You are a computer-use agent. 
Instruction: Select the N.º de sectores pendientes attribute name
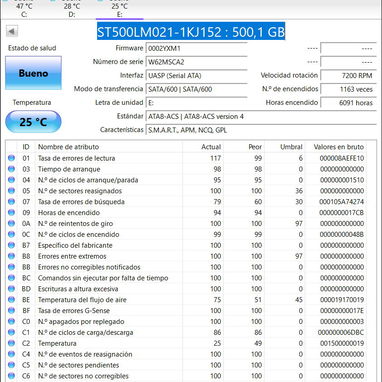[78, 365]
